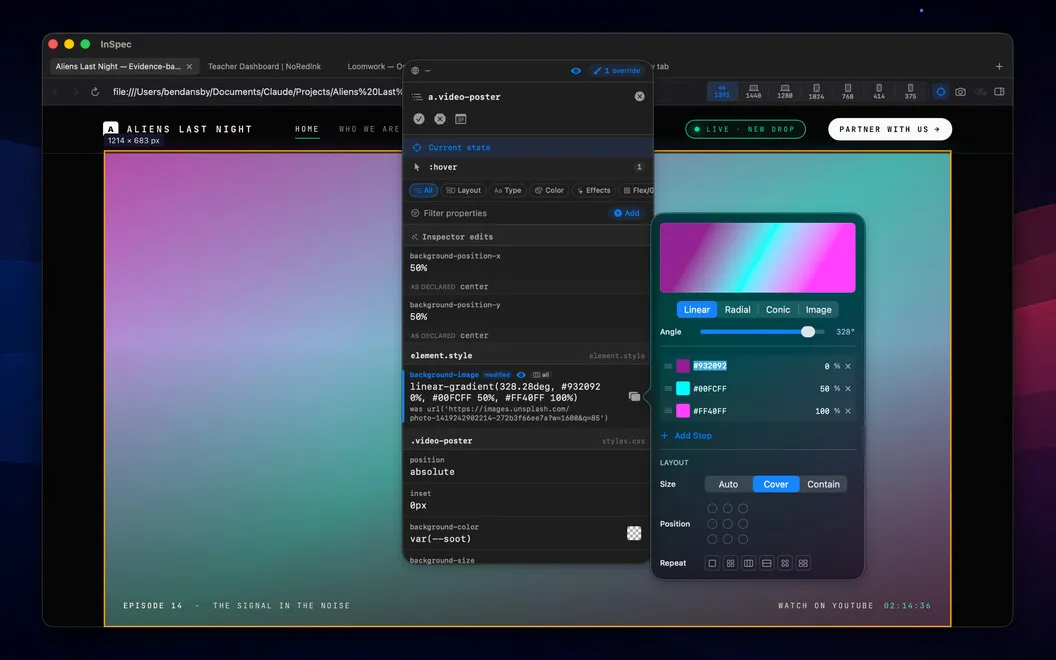The image size is (1056, 660).
Task: Close the a.video-poster selection
Action: [x=640, y=96]
